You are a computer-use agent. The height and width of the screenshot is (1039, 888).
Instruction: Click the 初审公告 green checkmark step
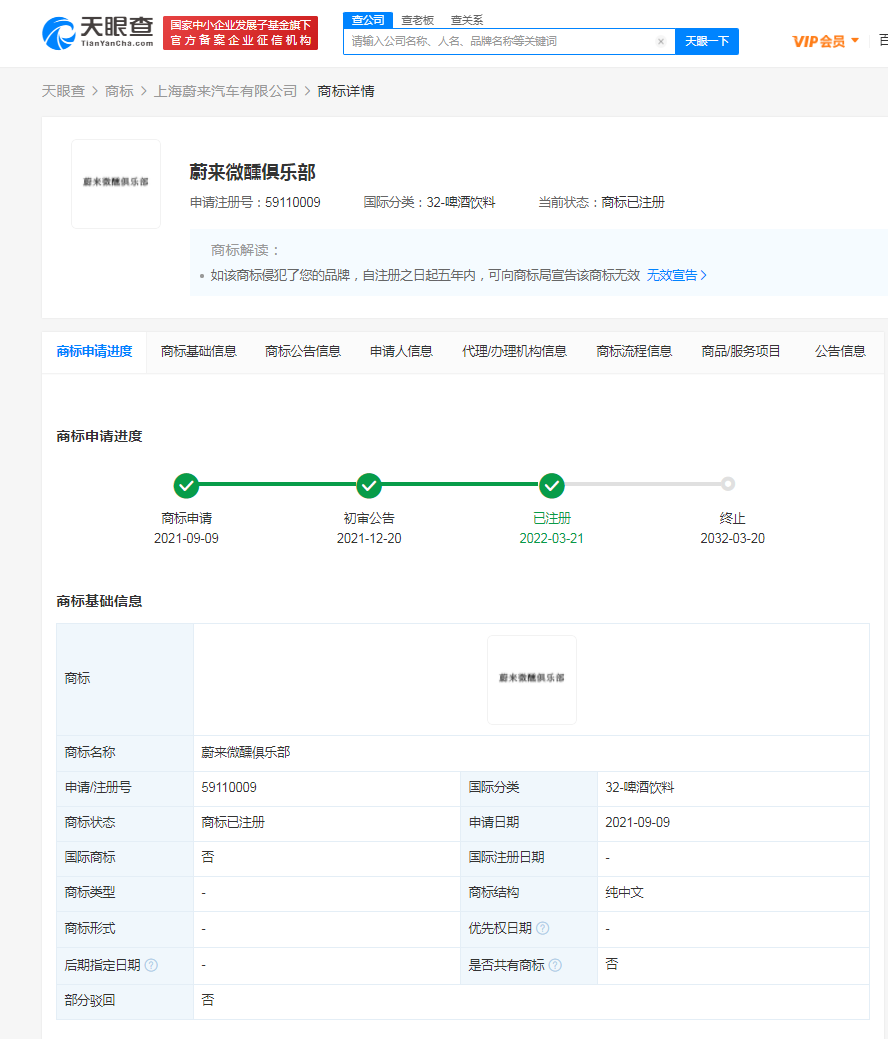coord(369,486)
